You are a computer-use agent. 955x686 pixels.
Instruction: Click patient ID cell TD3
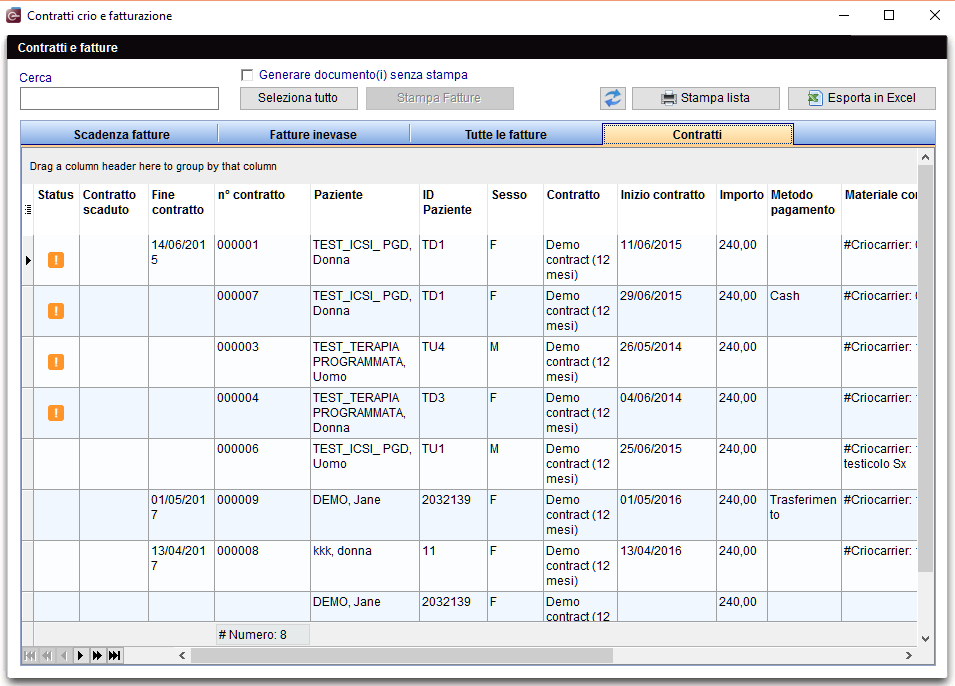coord(453,413)
